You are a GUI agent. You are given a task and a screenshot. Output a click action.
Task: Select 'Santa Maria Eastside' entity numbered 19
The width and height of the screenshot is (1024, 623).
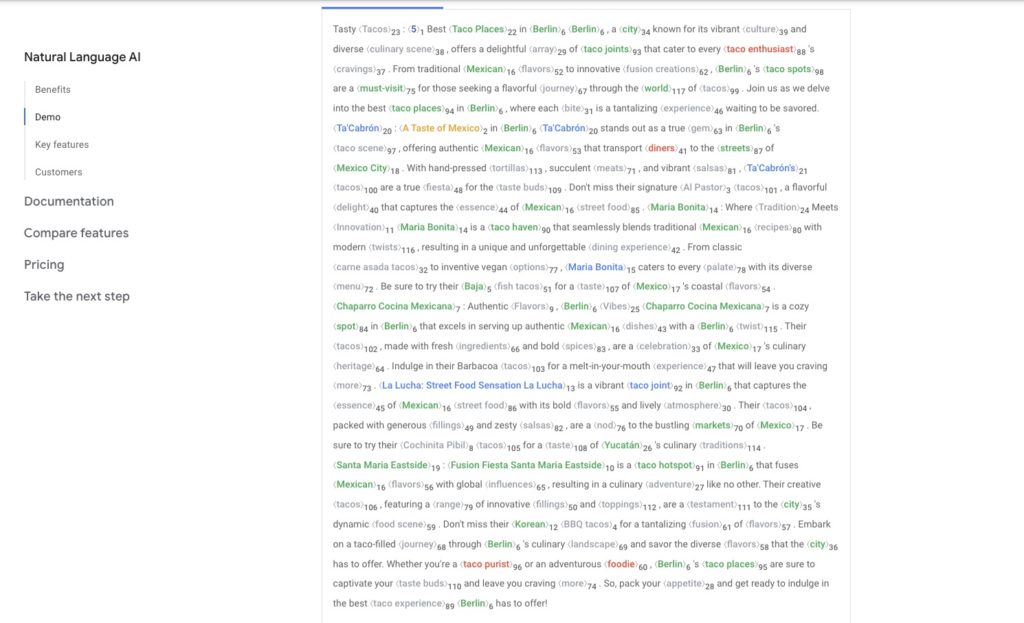(382, 465)
